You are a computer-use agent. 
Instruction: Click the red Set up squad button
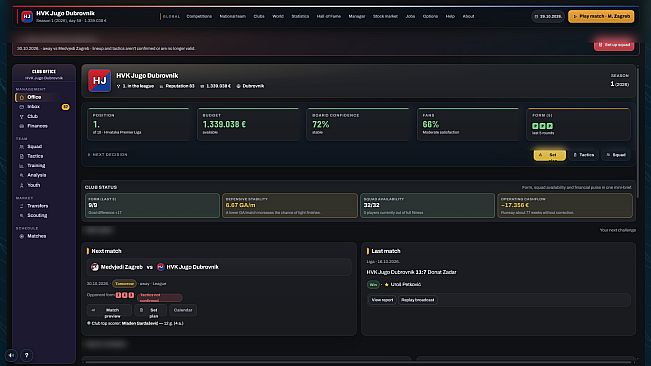(614, 45)
